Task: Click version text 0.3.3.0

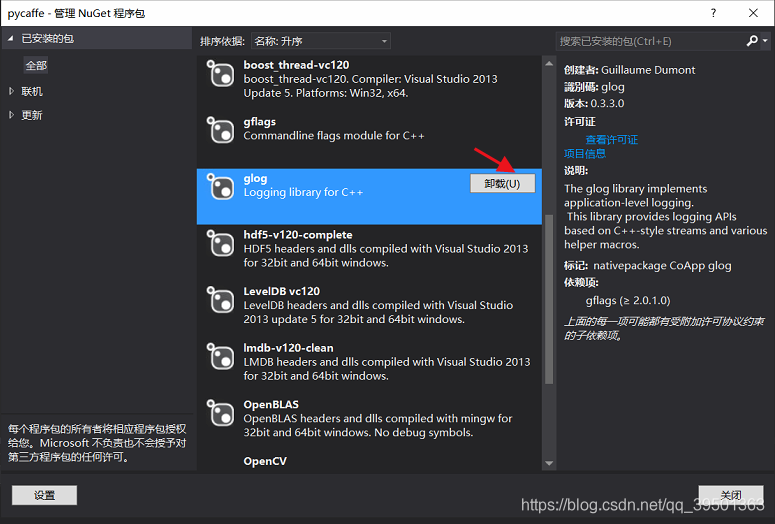Action: pos(607,103)
